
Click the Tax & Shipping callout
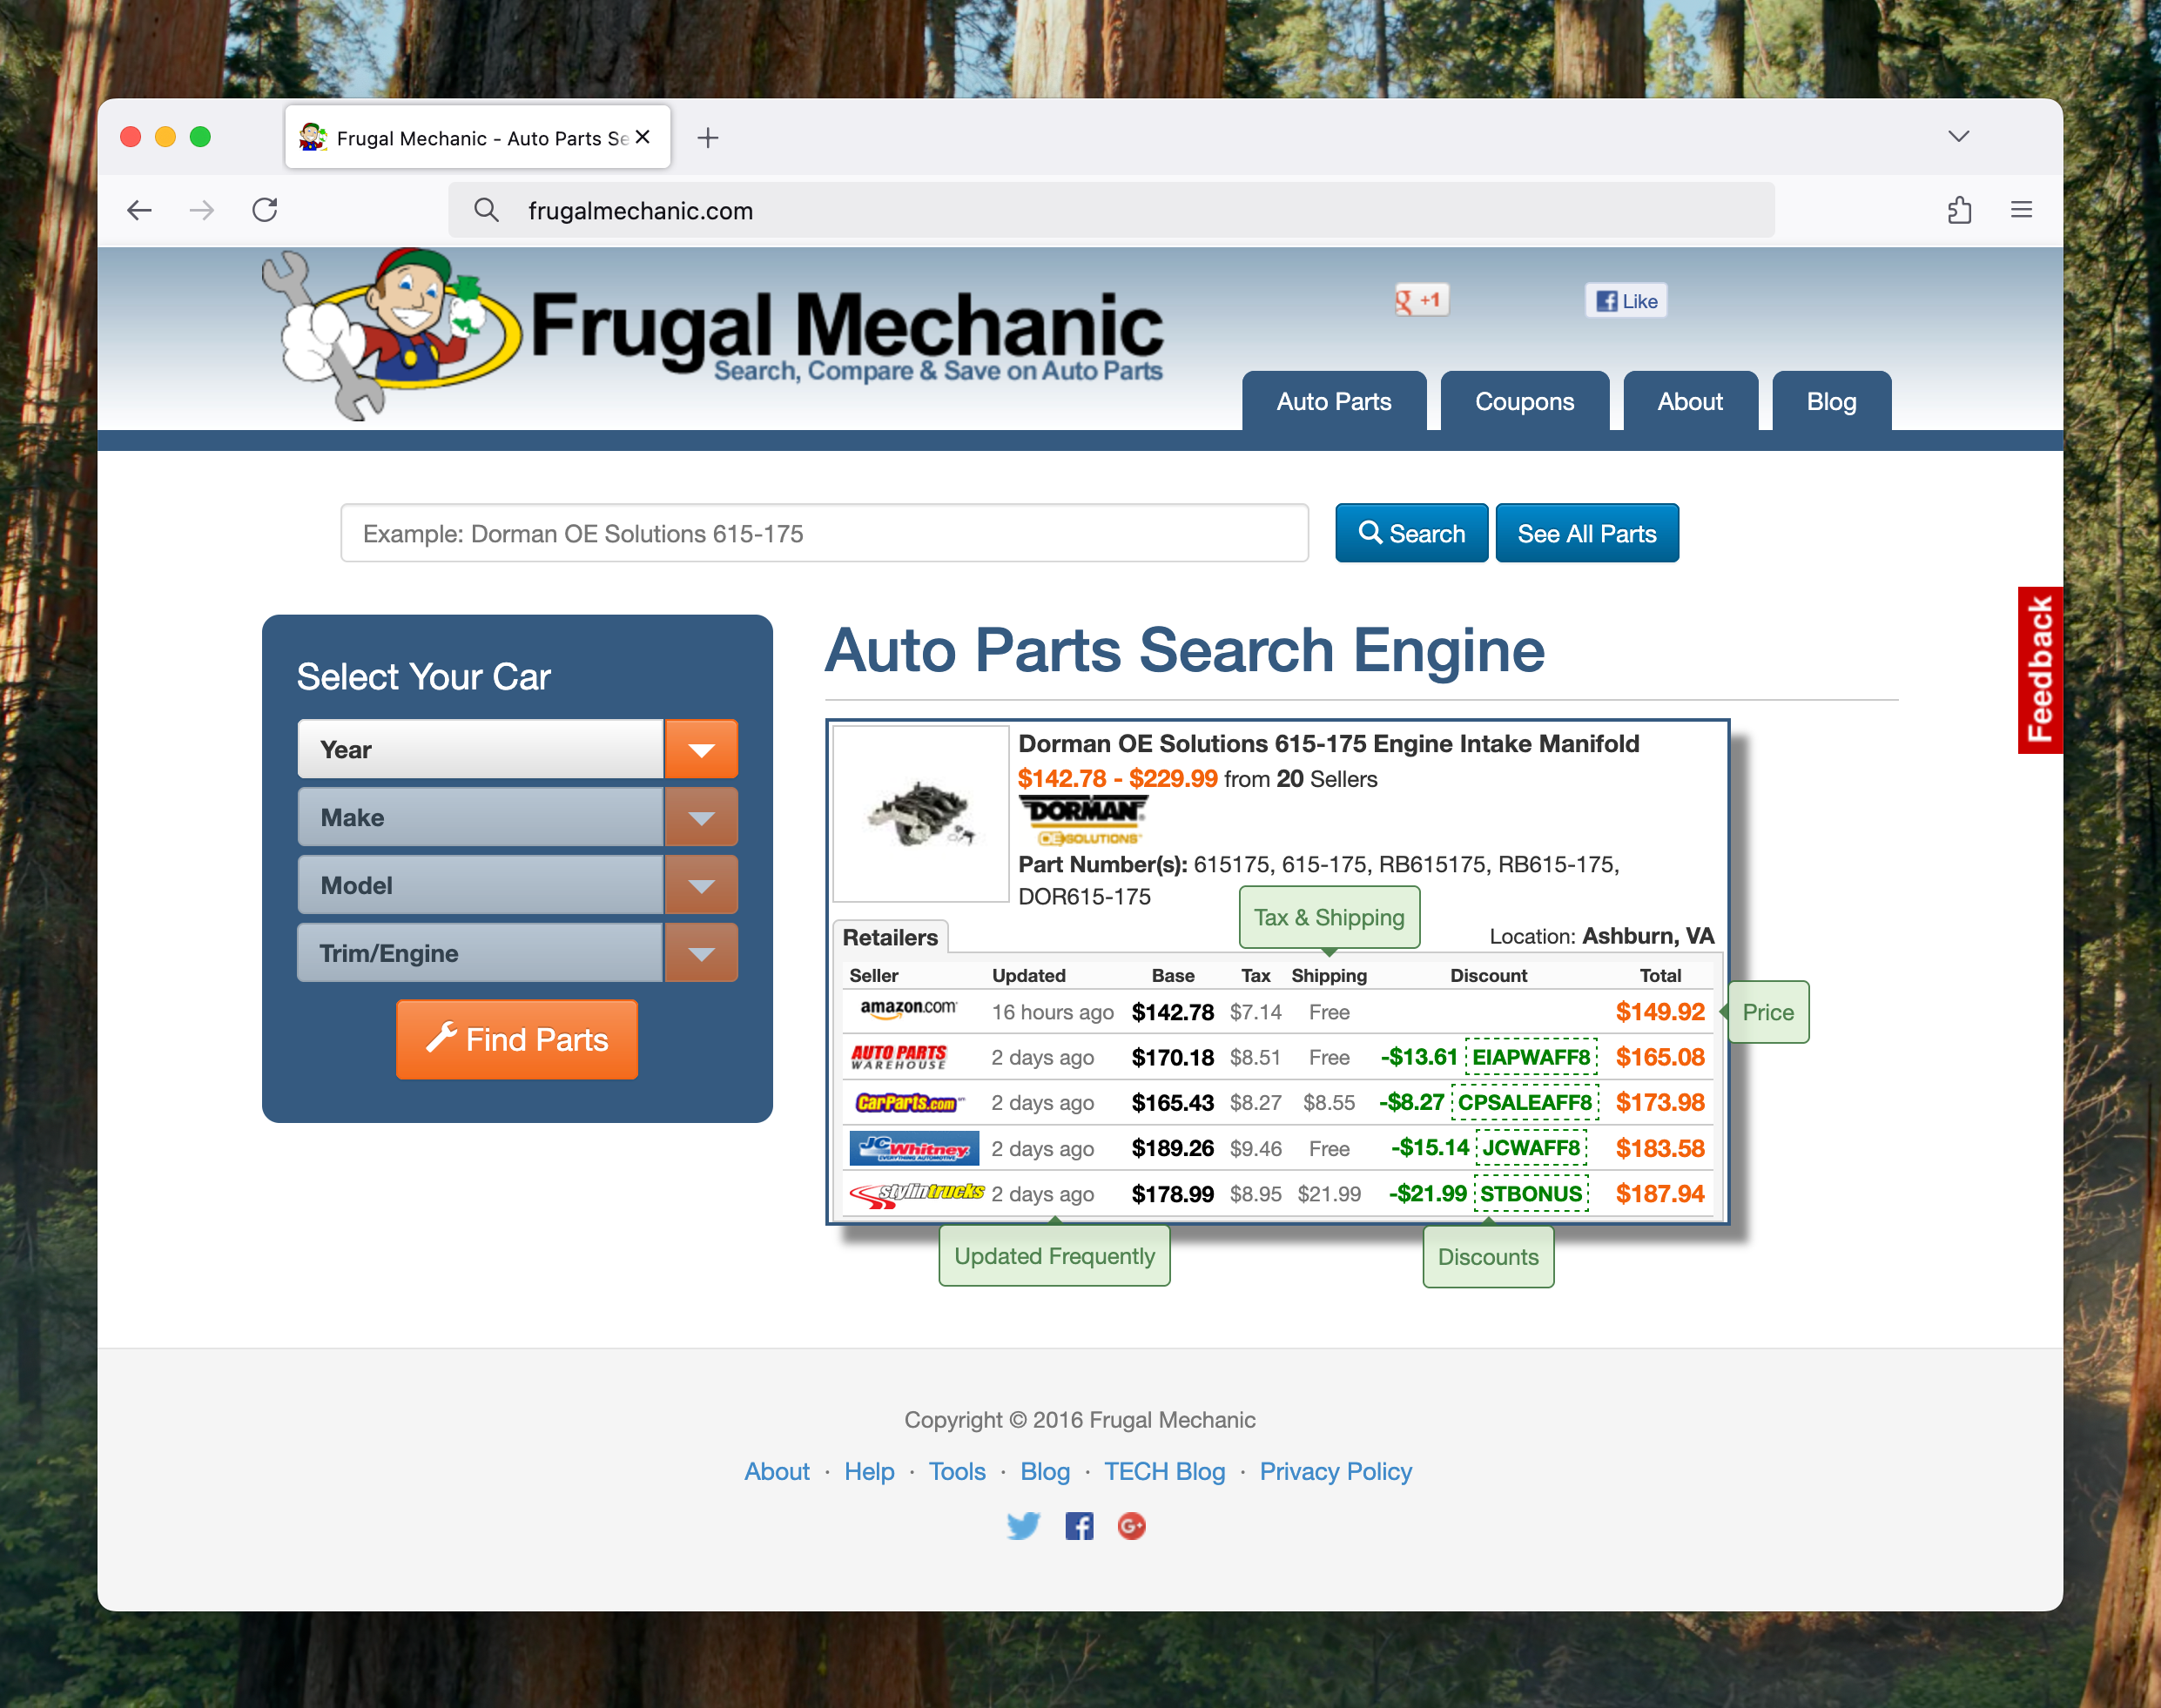(x=1329, y=917)
